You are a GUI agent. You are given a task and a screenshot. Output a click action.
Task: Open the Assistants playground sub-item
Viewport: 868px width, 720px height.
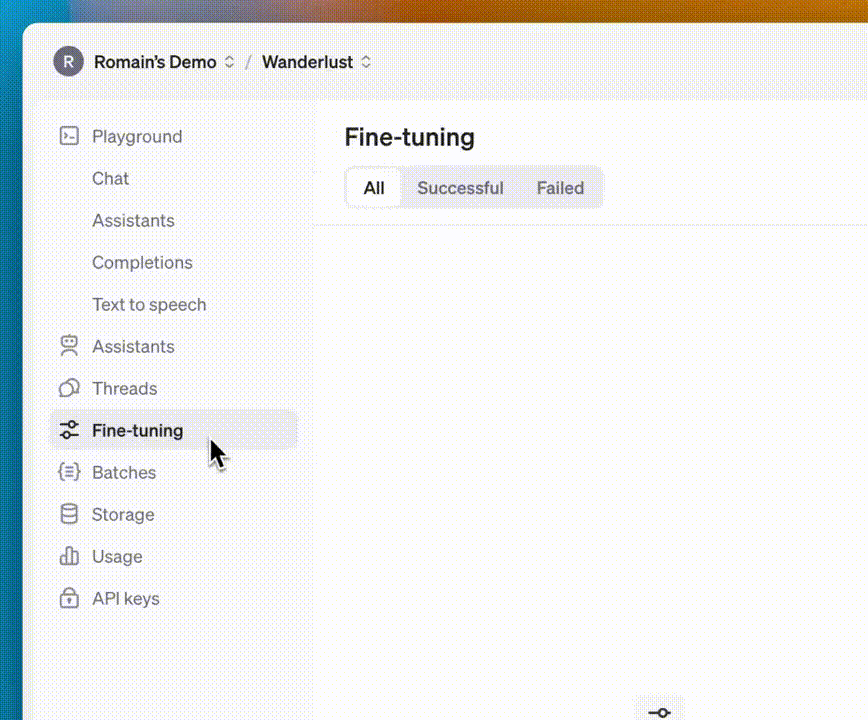(133, 220)
